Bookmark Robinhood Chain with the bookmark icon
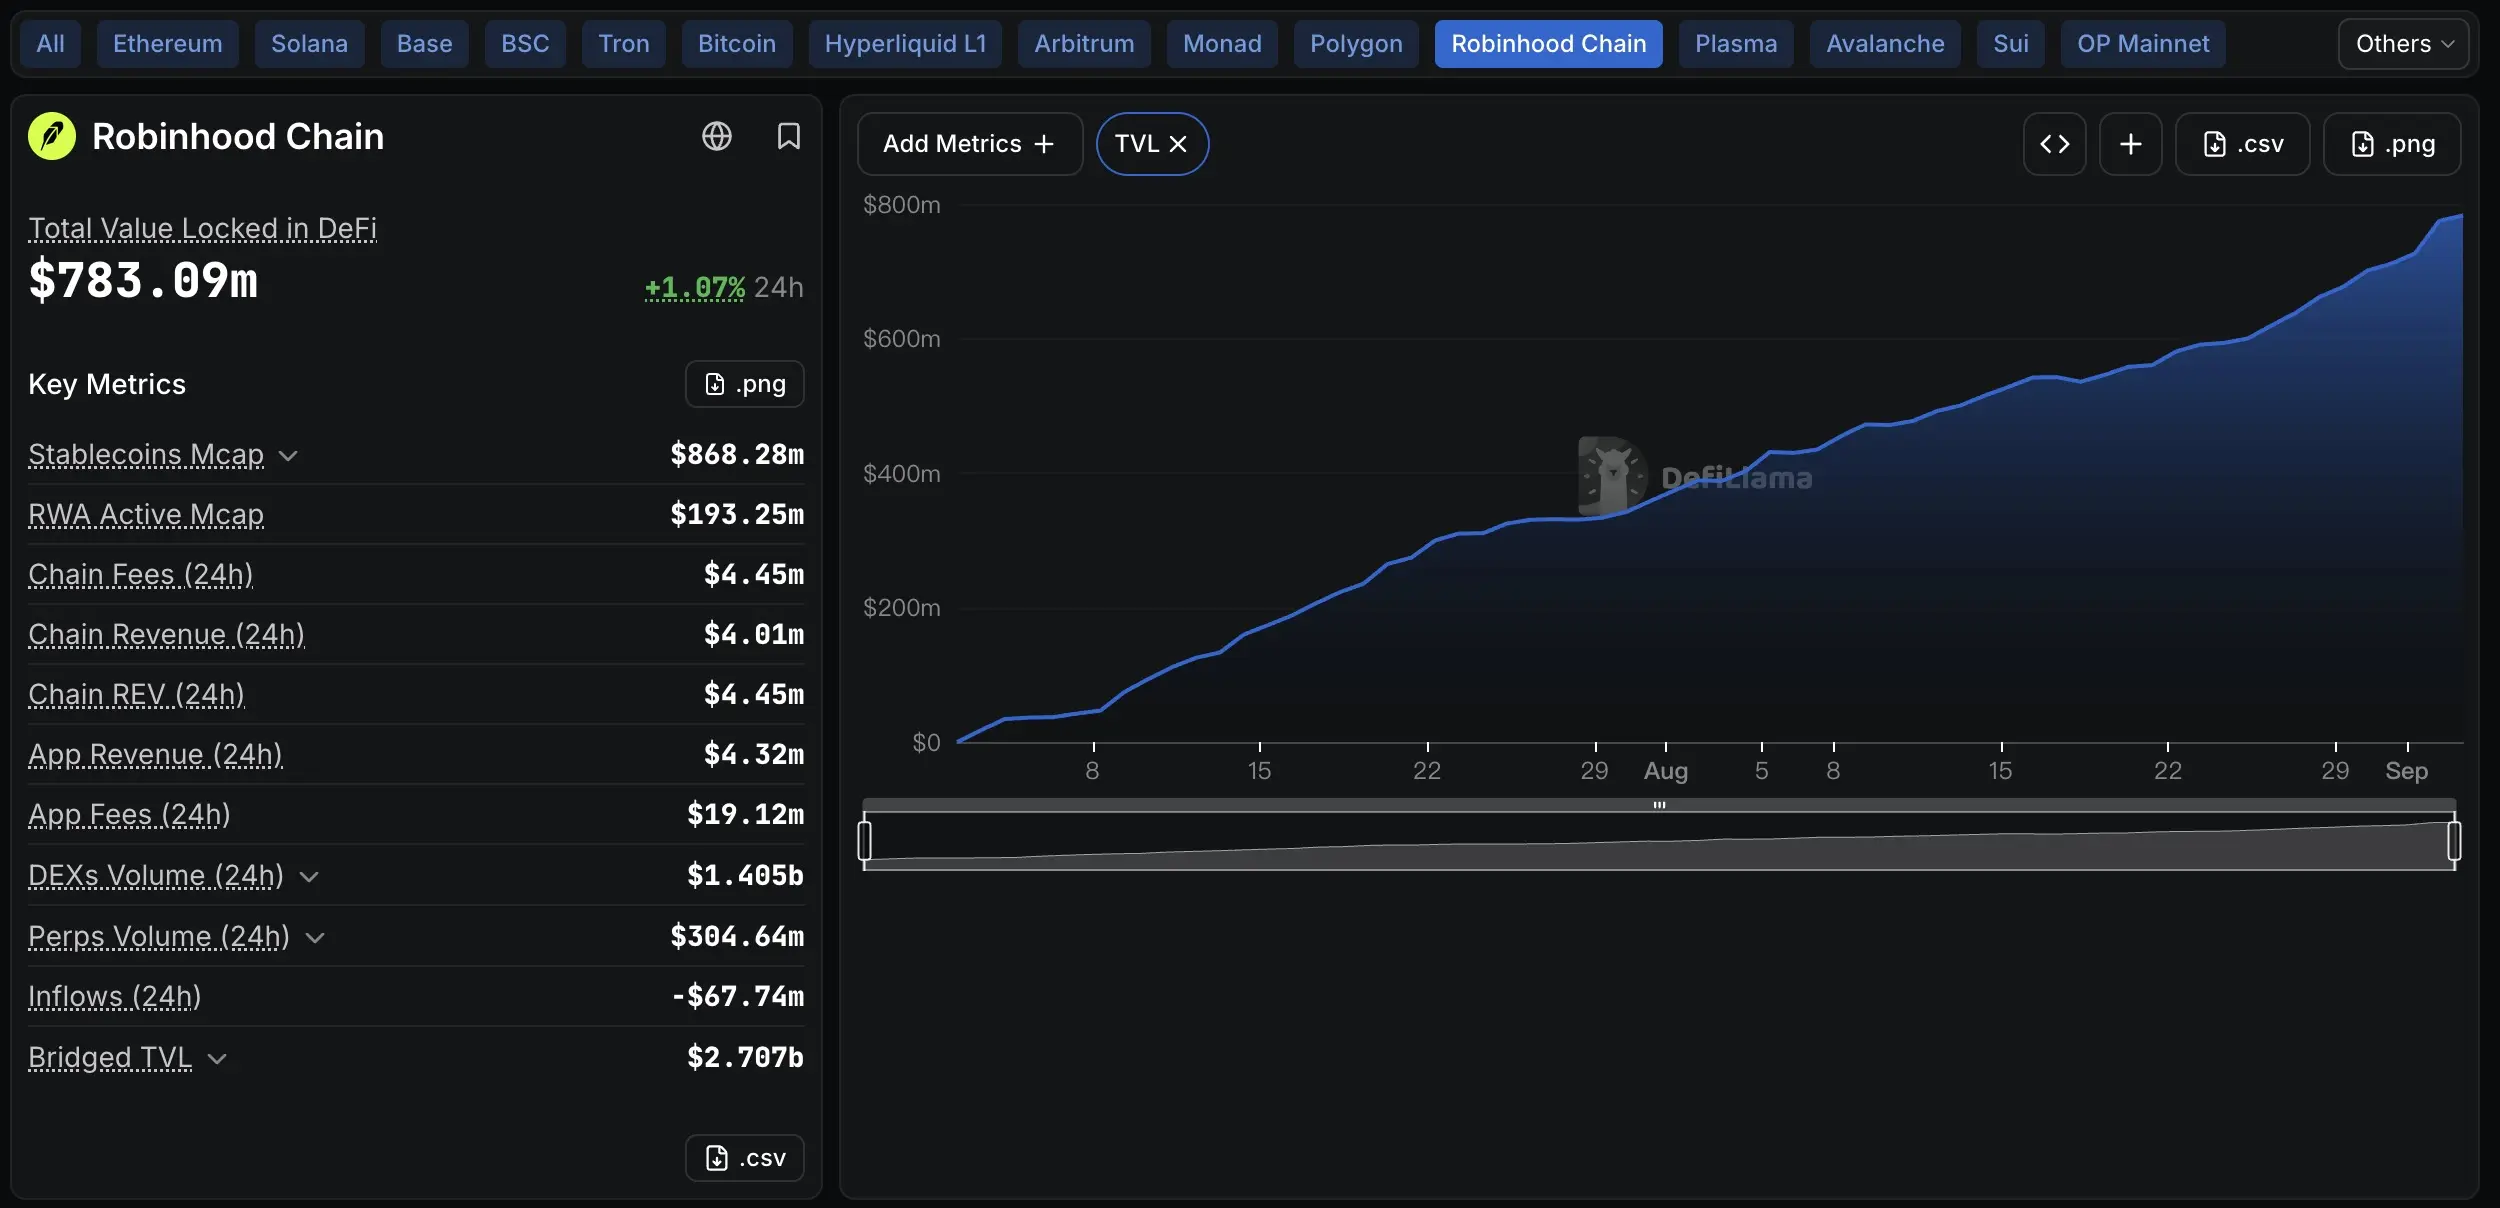This screenshot has height=1208, width=2500. (x=789, y=136)
